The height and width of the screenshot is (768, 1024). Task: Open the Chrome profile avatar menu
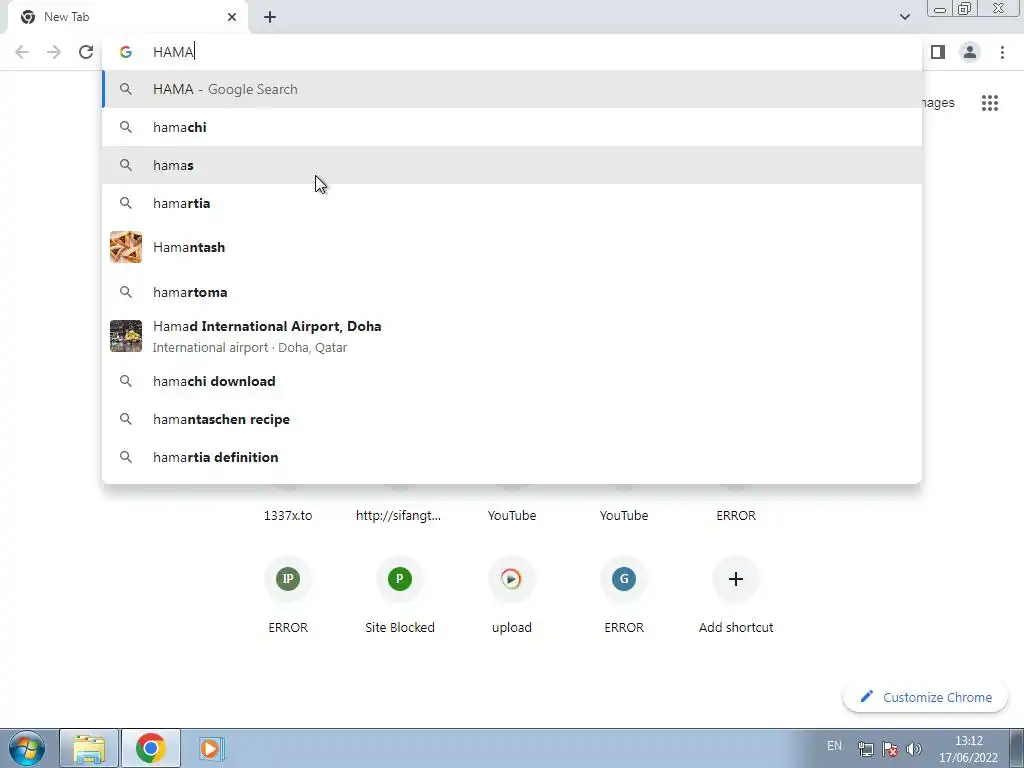click(x=970, y=52)
